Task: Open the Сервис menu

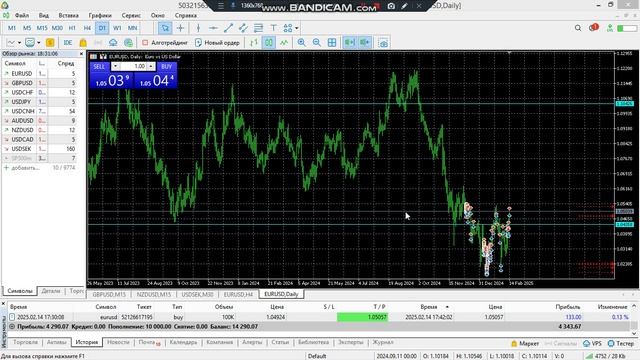Action: tap(131, 16)
